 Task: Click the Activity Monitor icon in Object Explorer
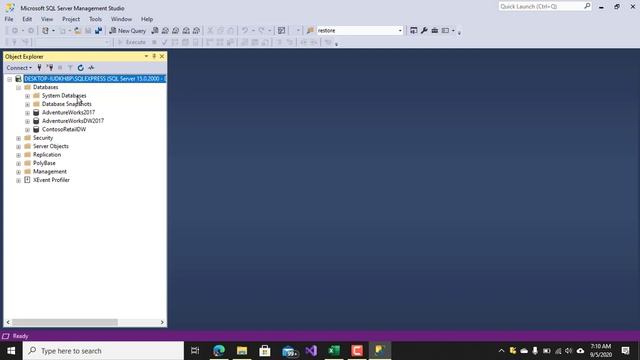click(91, 68)
